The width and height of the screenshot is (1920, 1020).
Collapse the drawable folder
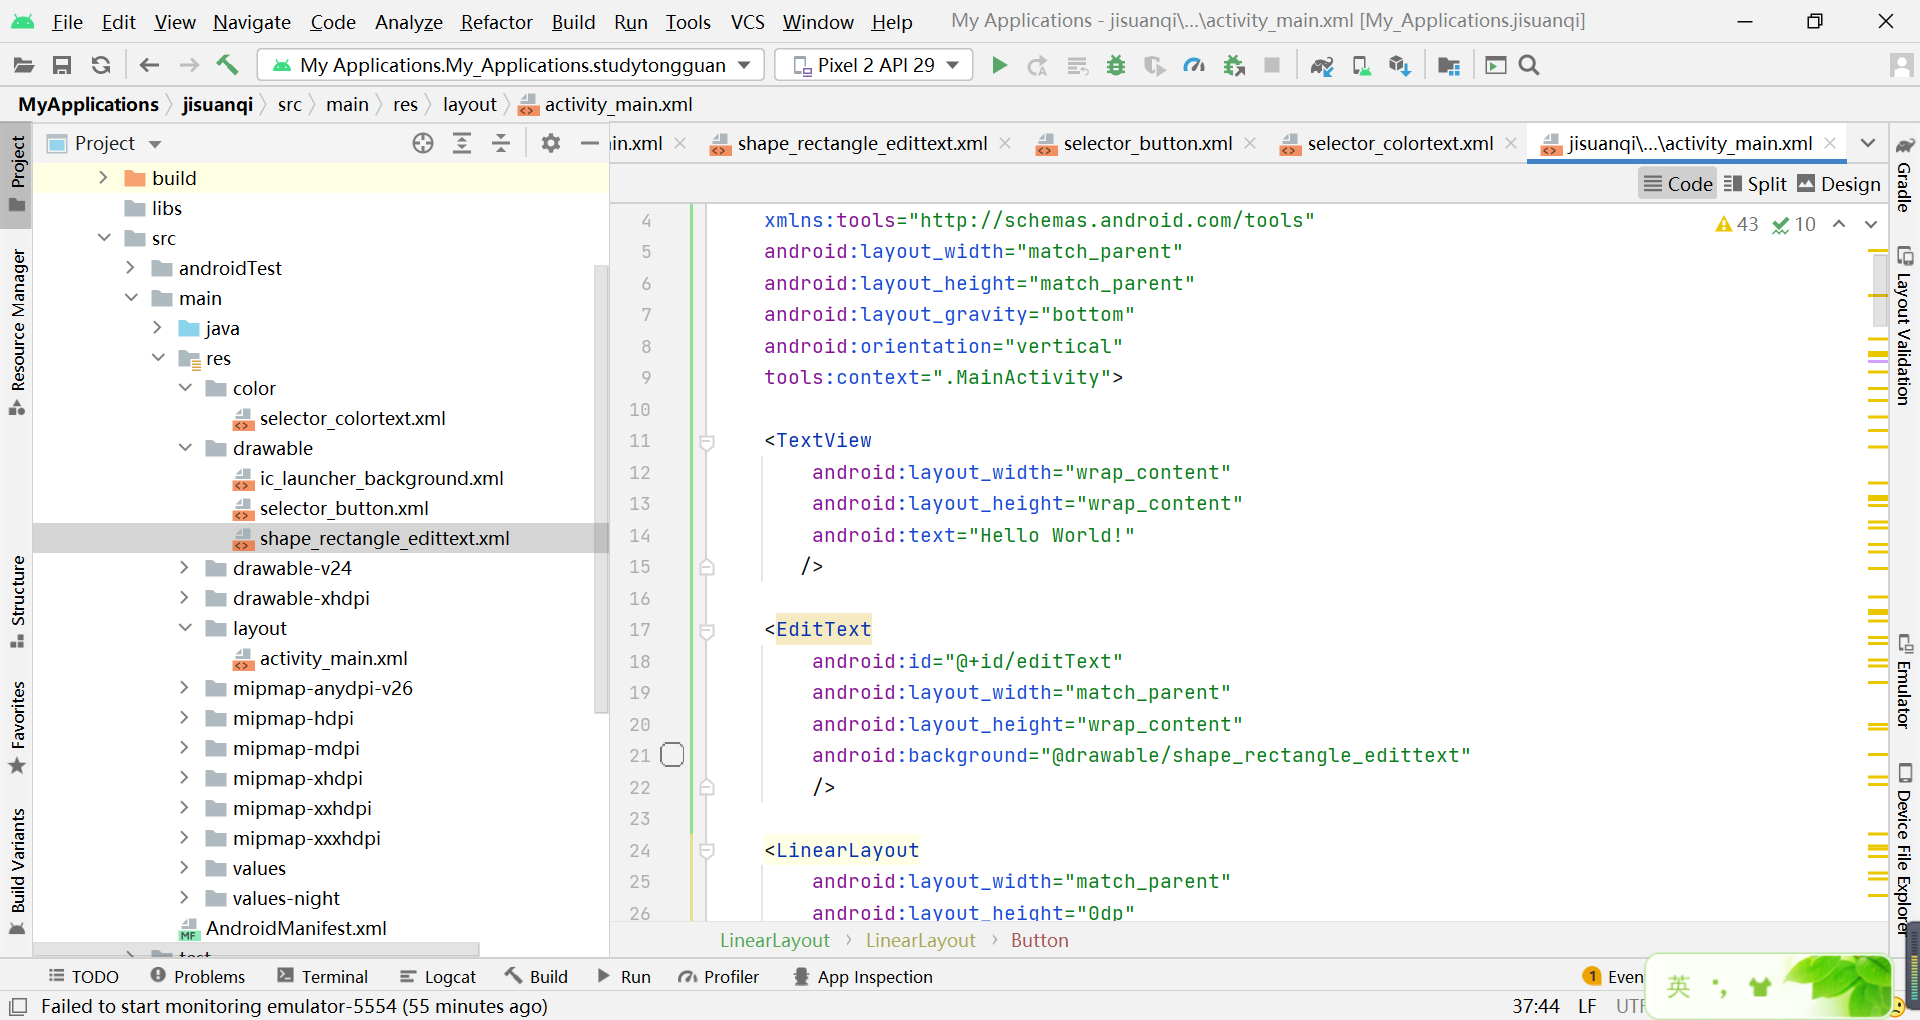(x=185, y=448)
